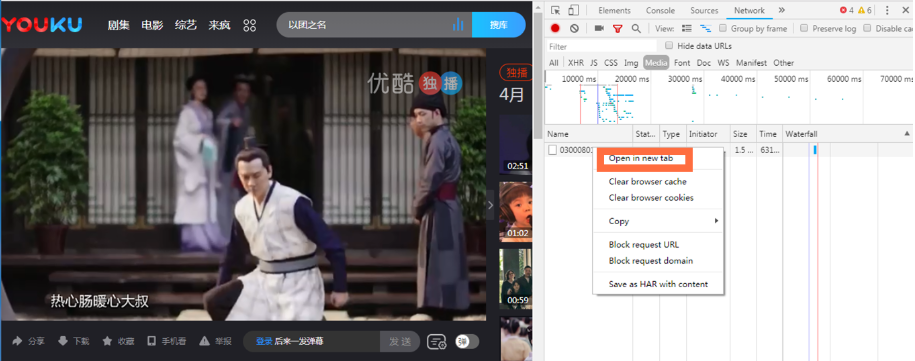Viewport: 915px width, 361px height.
Task: Click the network Filter input field
Action: click(601, 46)
